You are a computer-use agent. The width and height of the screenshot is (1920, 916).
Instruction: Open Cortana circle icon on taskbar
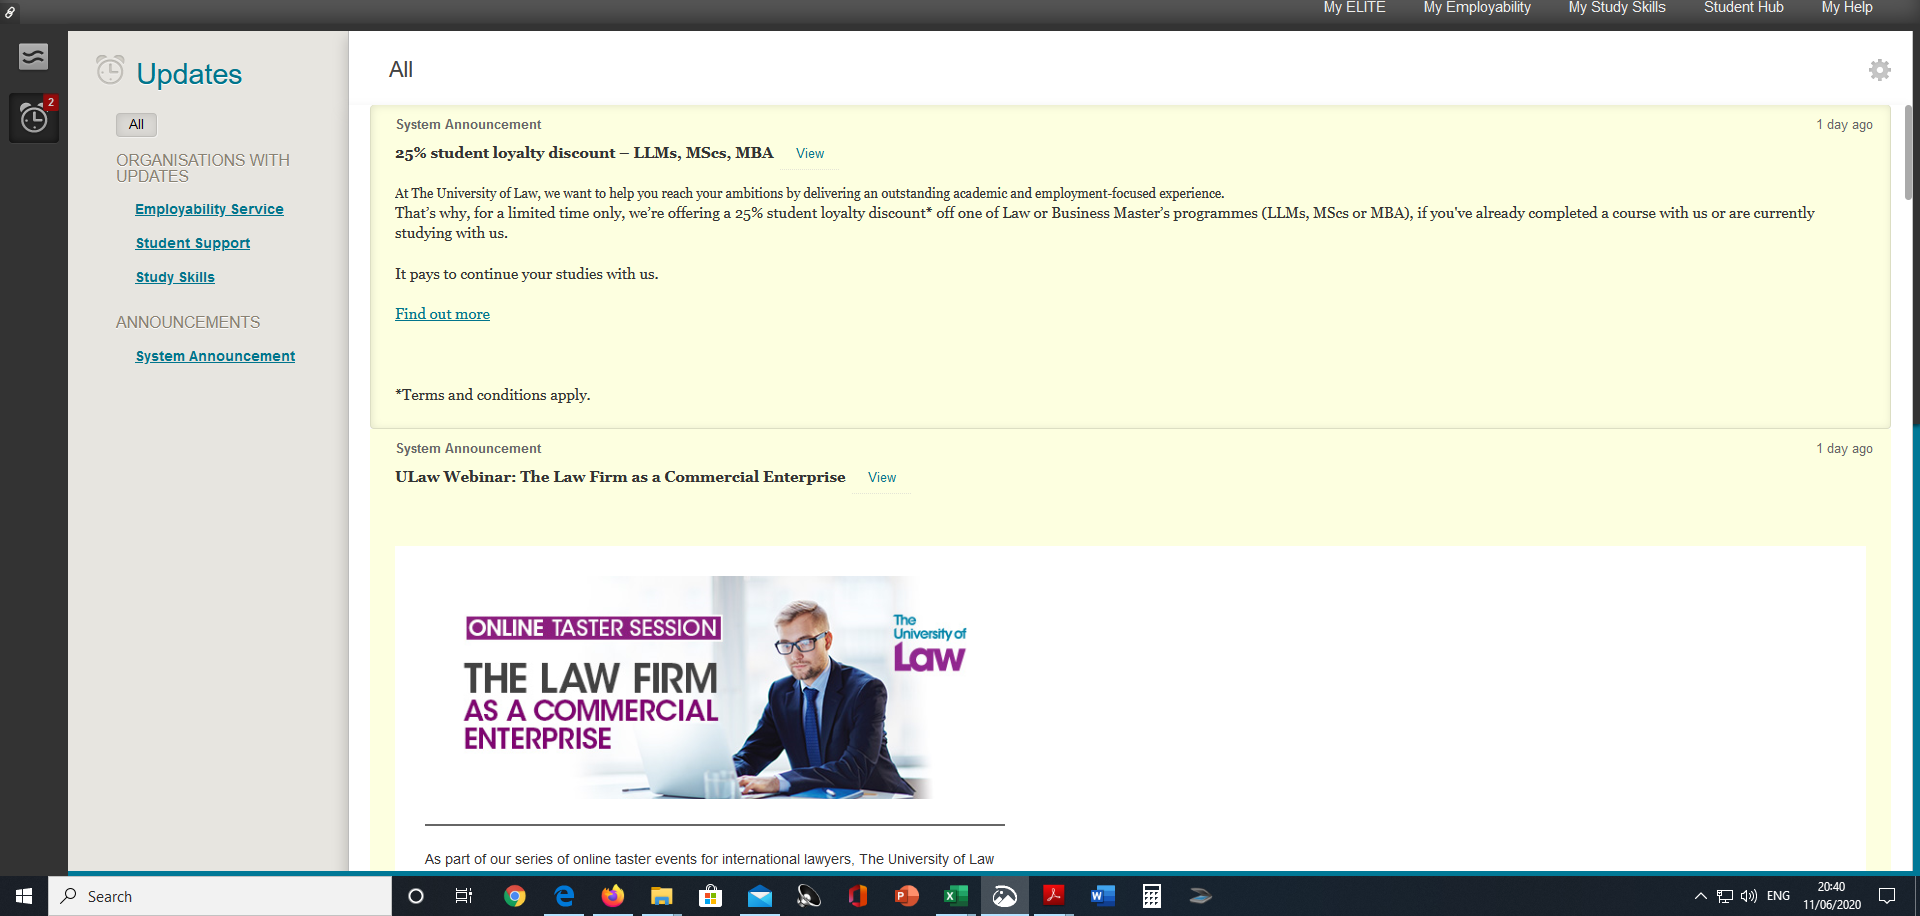tap(416, 896)
